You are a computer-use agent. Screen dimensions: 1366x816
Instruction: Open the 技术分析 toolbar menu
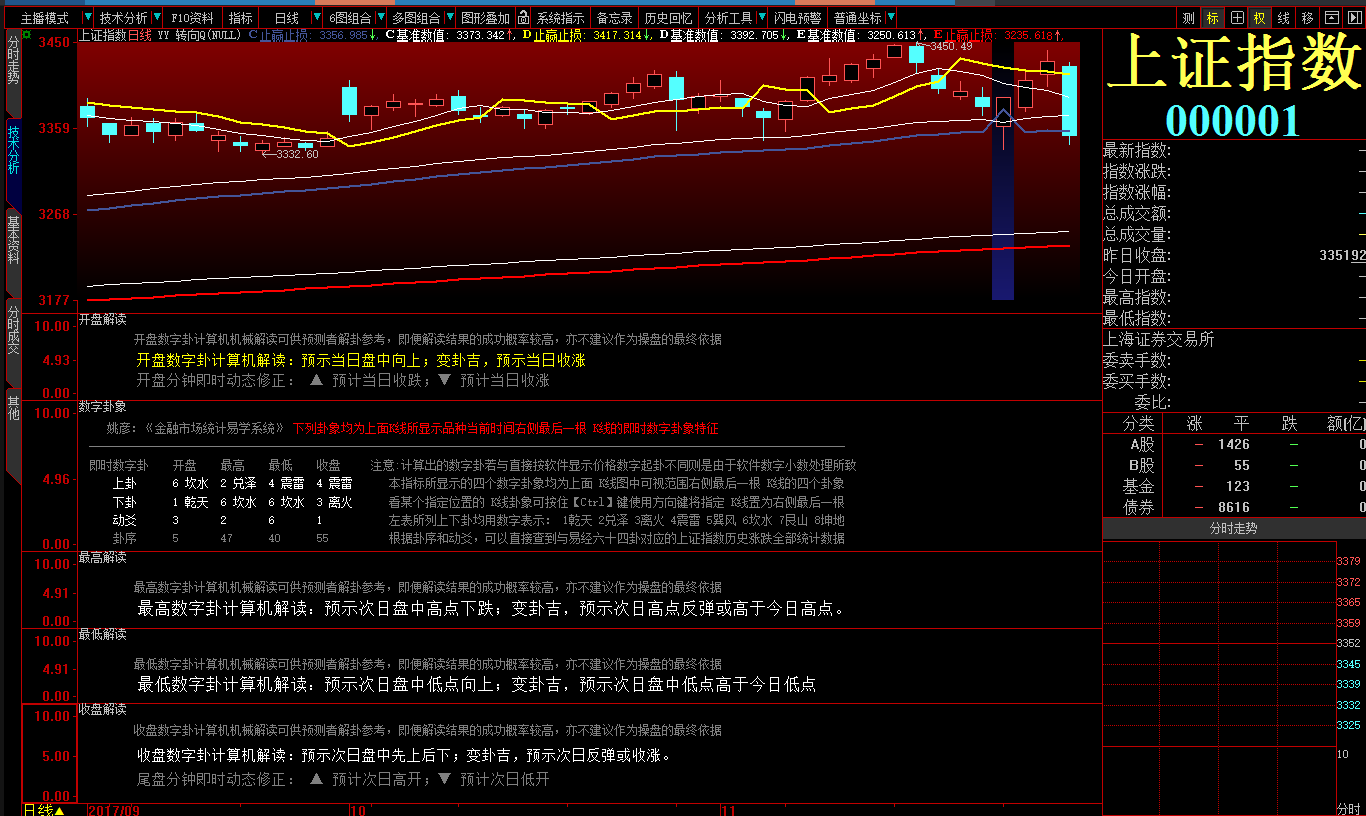(124, 18)
